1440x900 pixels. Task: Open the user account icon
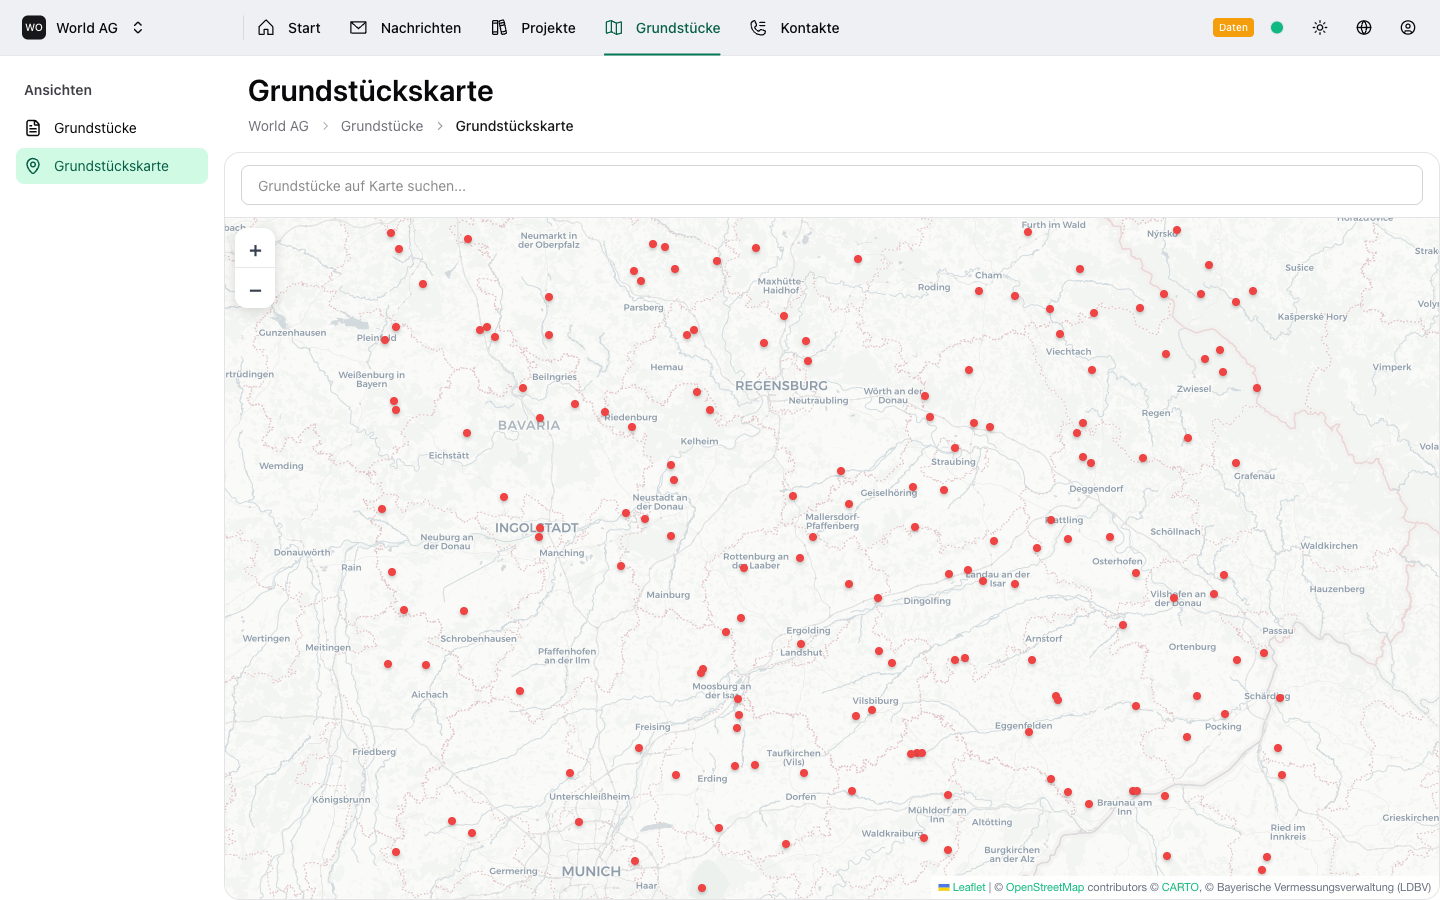click(1408, 27)
